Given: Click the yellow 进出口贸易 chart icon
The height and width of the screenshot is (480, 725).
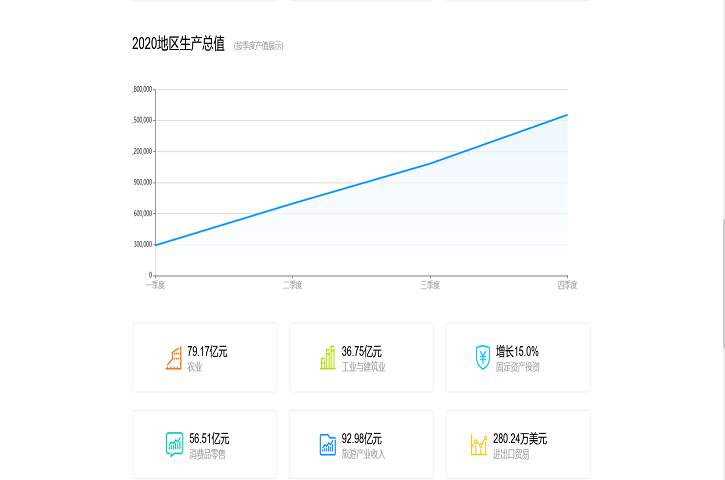Looking at the screenshot, I should pyautogui.click(x=479, y=445).
